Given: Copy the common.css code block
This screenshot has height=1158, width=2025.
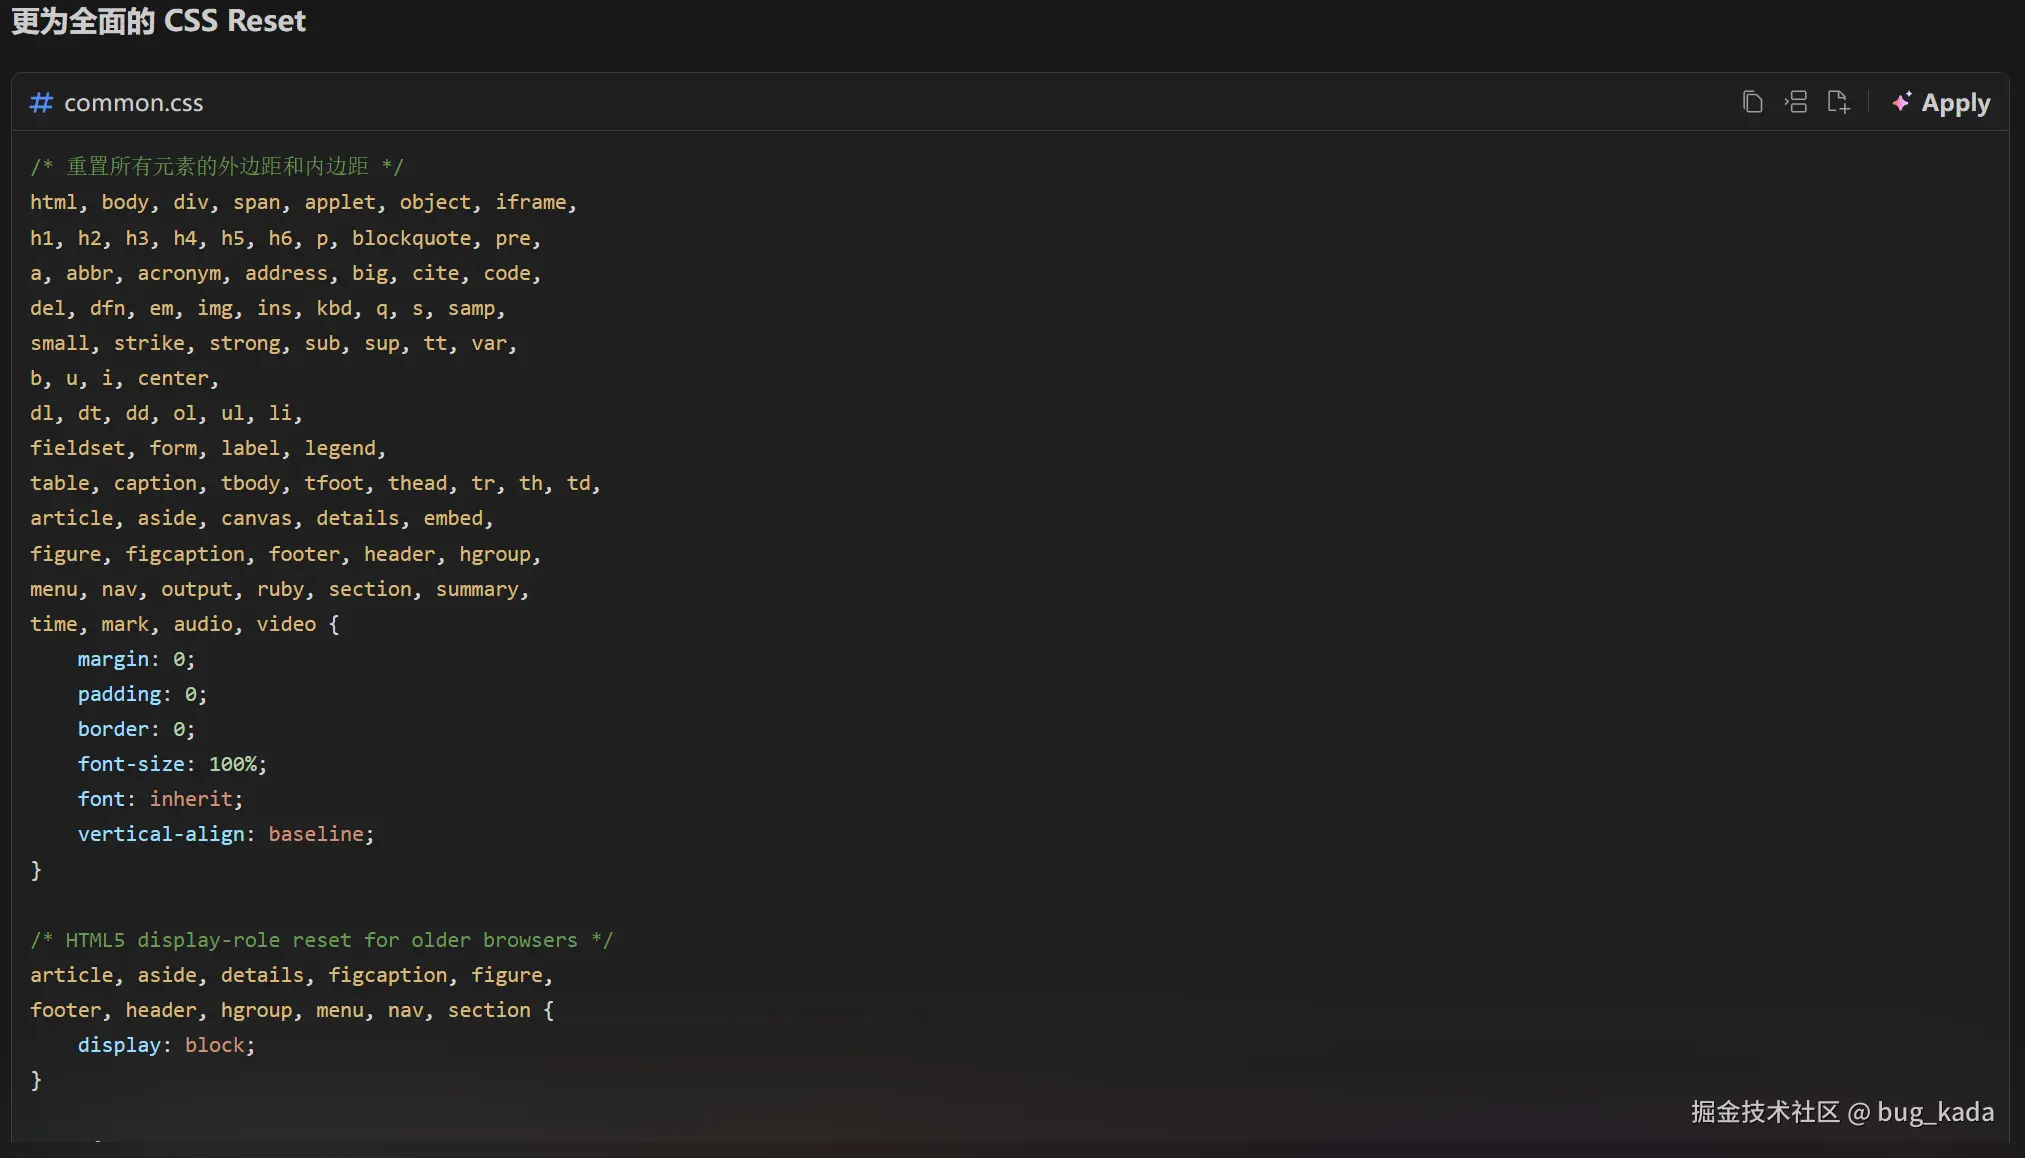Looking at the screenshot, I should 1752,102.
